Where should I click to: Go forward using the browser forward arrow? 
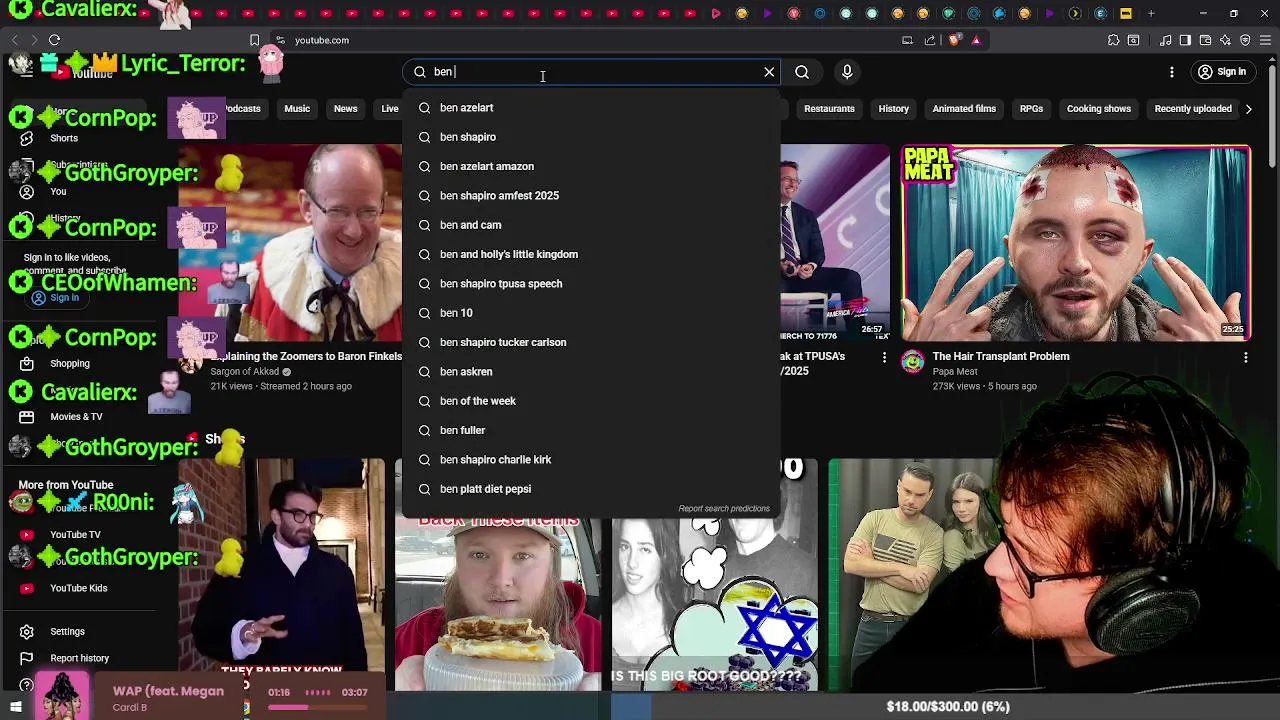click(x=33, y=40)
